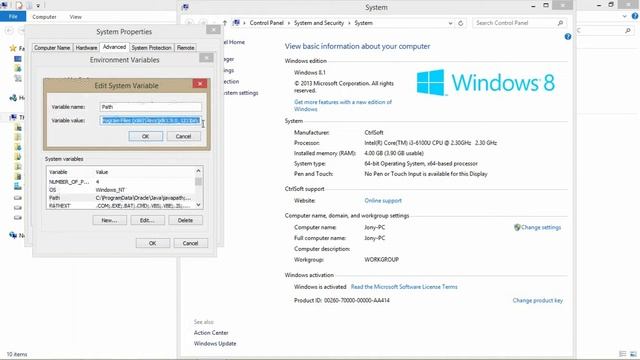Click Jony-PC beside Computer name
The height and width of the screenshot is (360, 640).
pos(375,227)
